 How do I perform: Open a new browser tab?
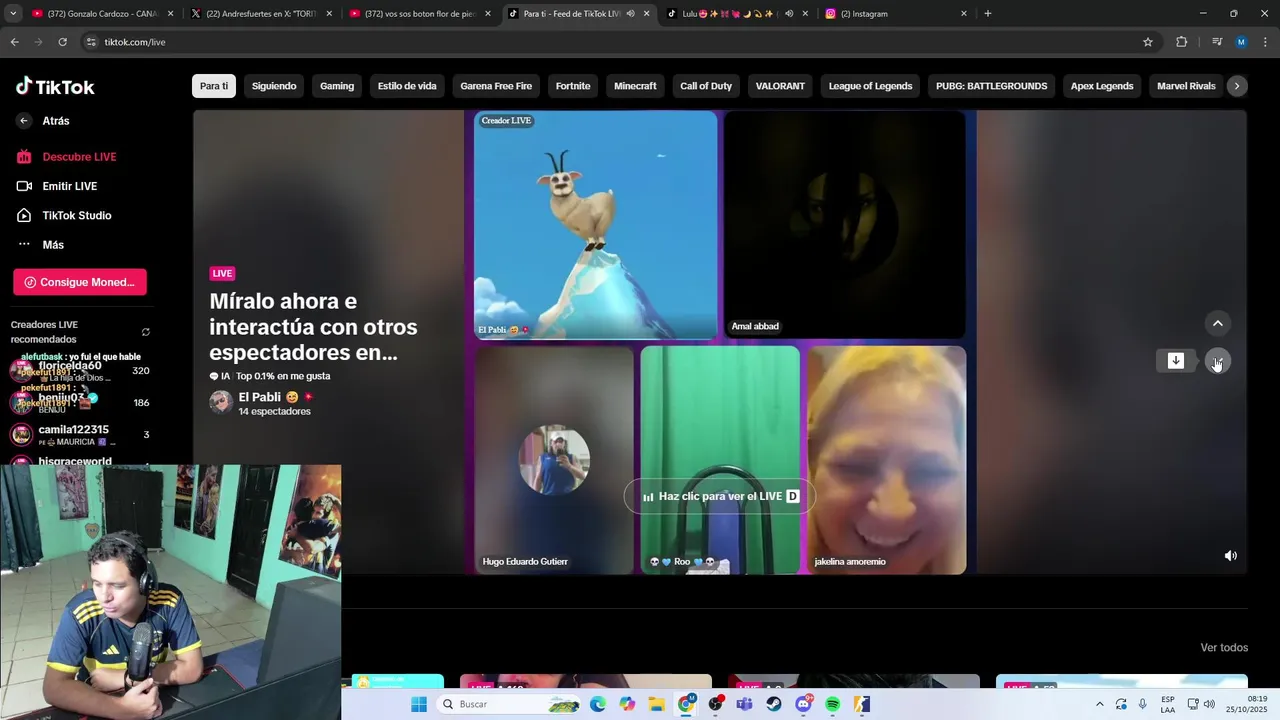point(988,14)
